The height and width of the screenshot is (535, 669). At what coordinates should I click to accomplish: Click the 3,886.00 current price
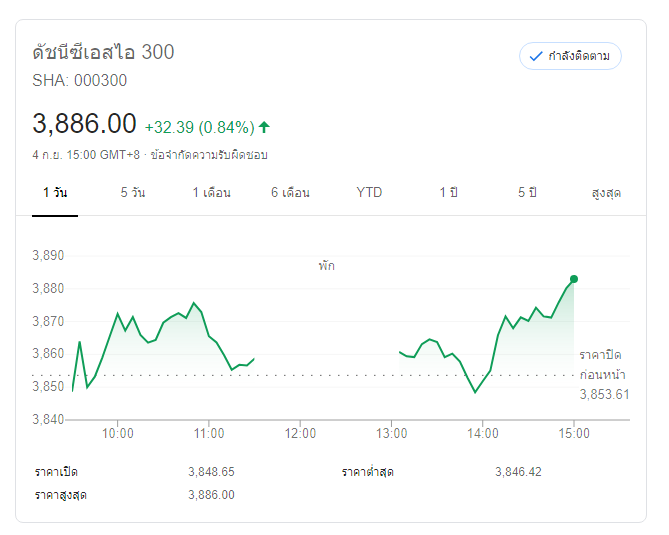84,124
